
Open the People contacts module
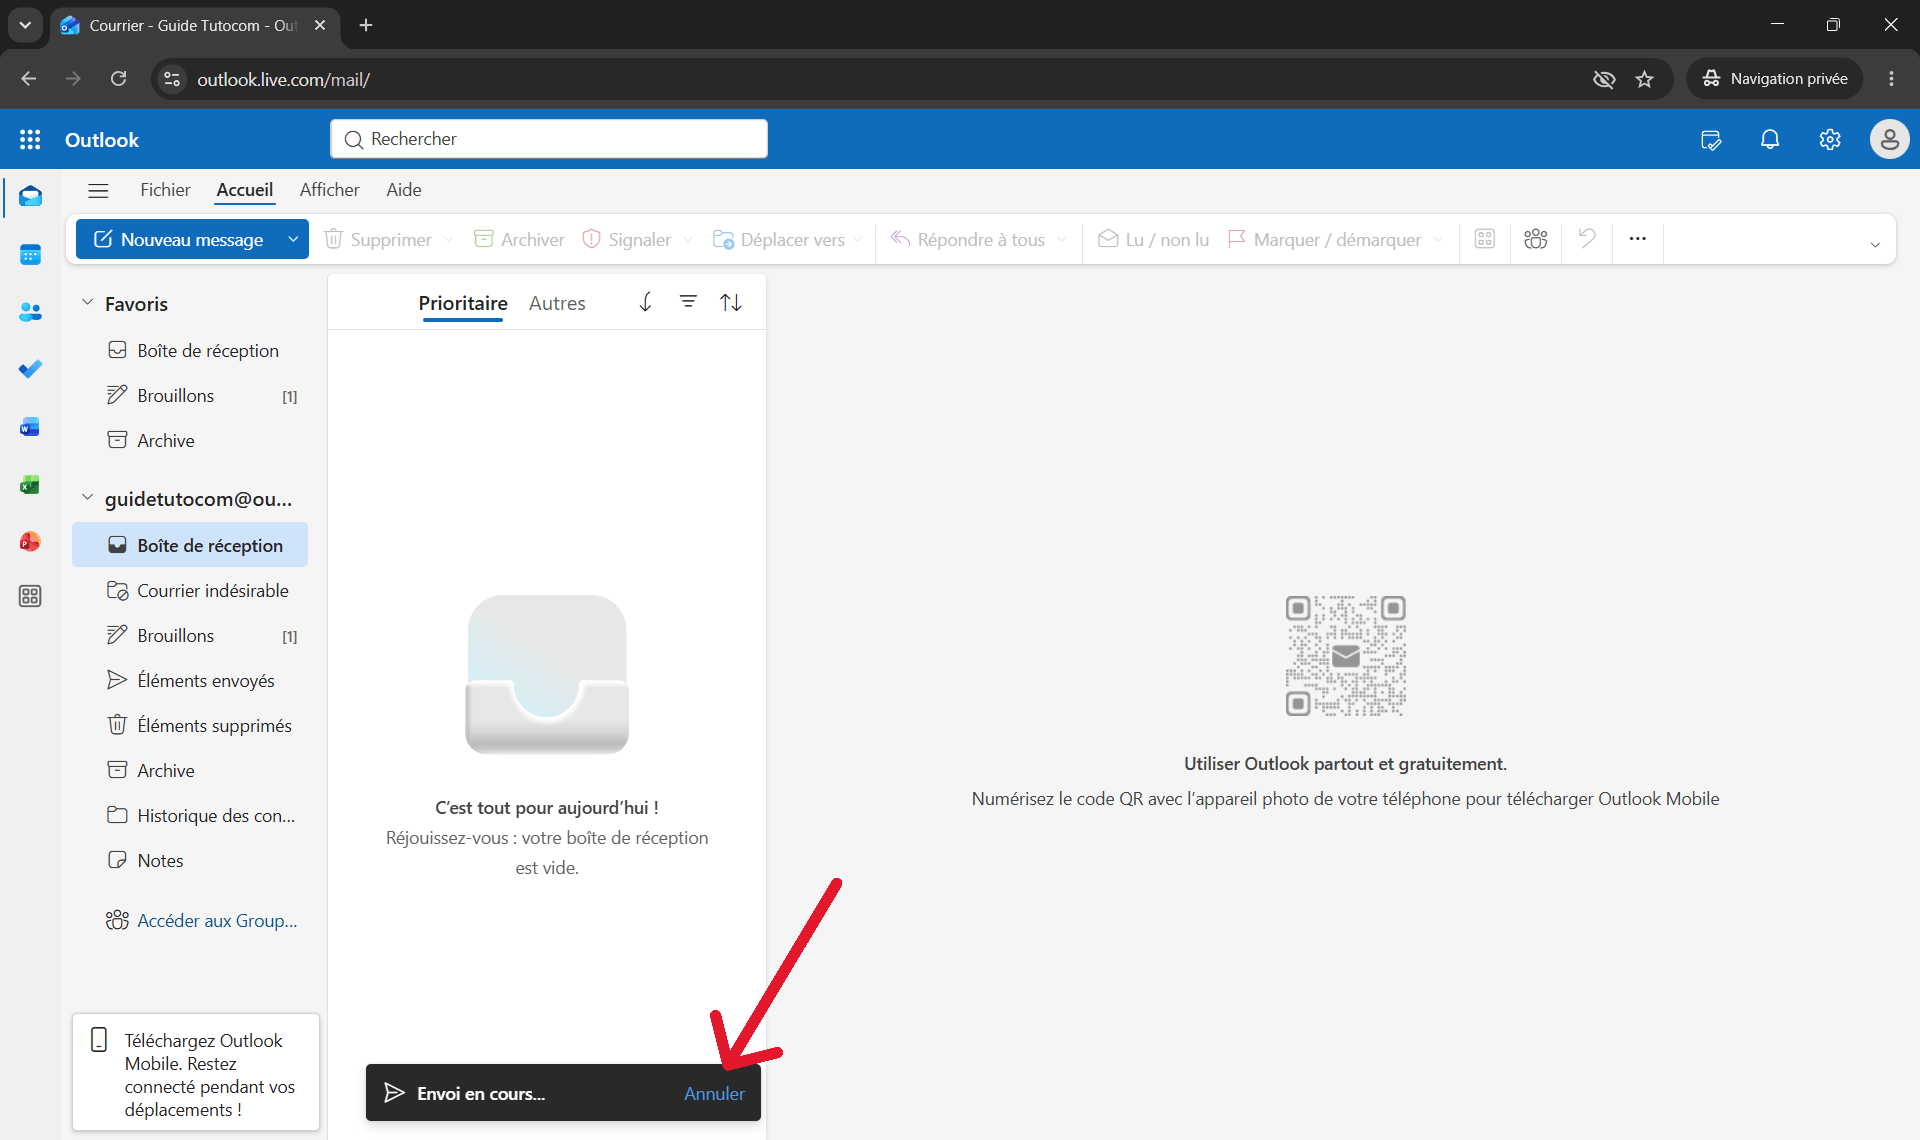30,312
